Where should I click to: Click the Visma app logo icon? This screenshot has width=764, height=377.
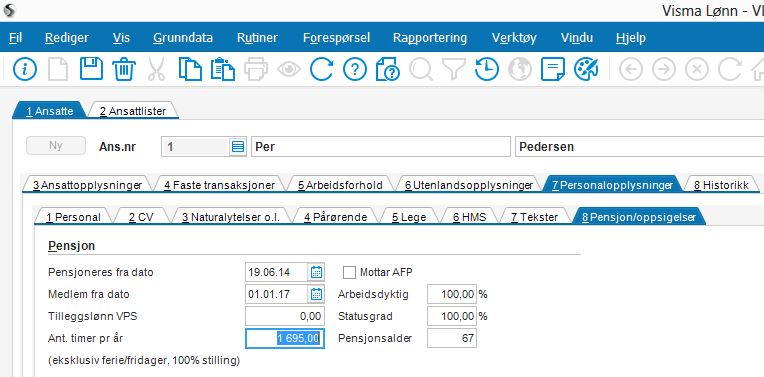click(8, 10)
